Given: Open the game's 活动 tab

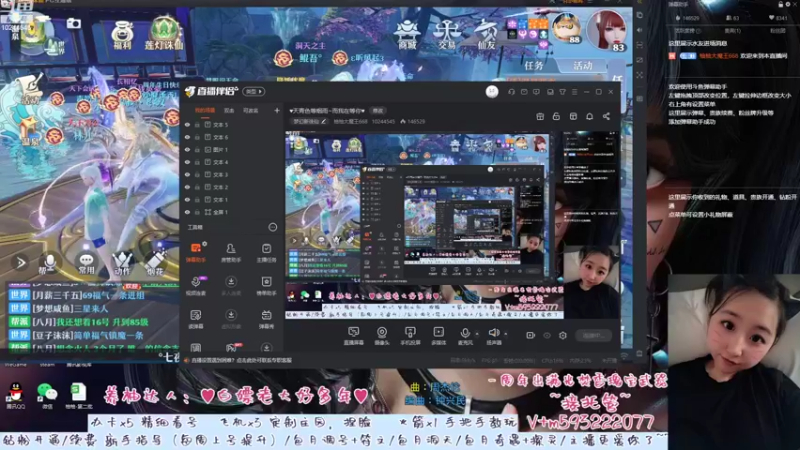Looking at the screenshot, I should click(x=582, y=65).
